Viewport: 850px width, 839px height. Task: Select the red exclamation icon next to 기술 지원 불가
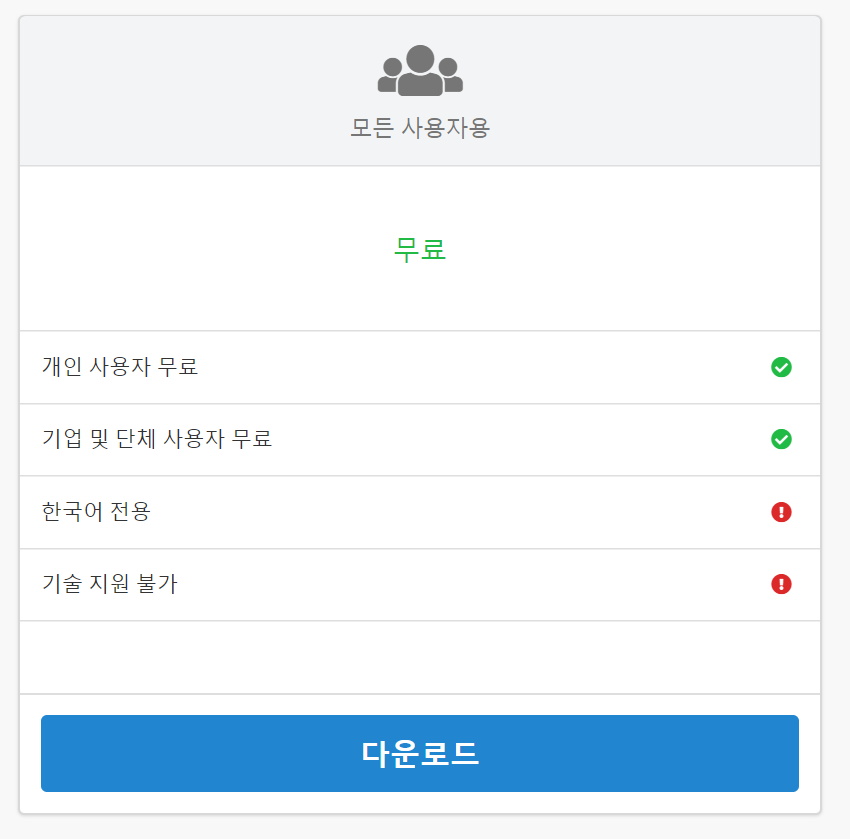pos(781,584)
